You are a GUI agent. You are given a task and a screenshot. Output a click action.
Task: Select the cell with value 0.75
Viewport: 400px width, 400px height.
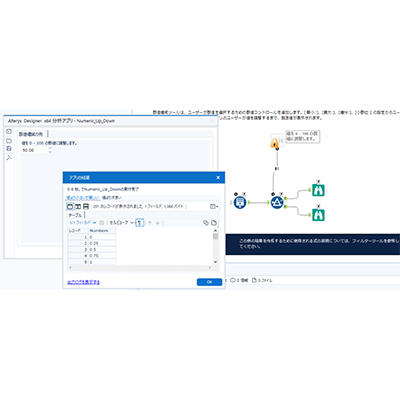(102, 256)
